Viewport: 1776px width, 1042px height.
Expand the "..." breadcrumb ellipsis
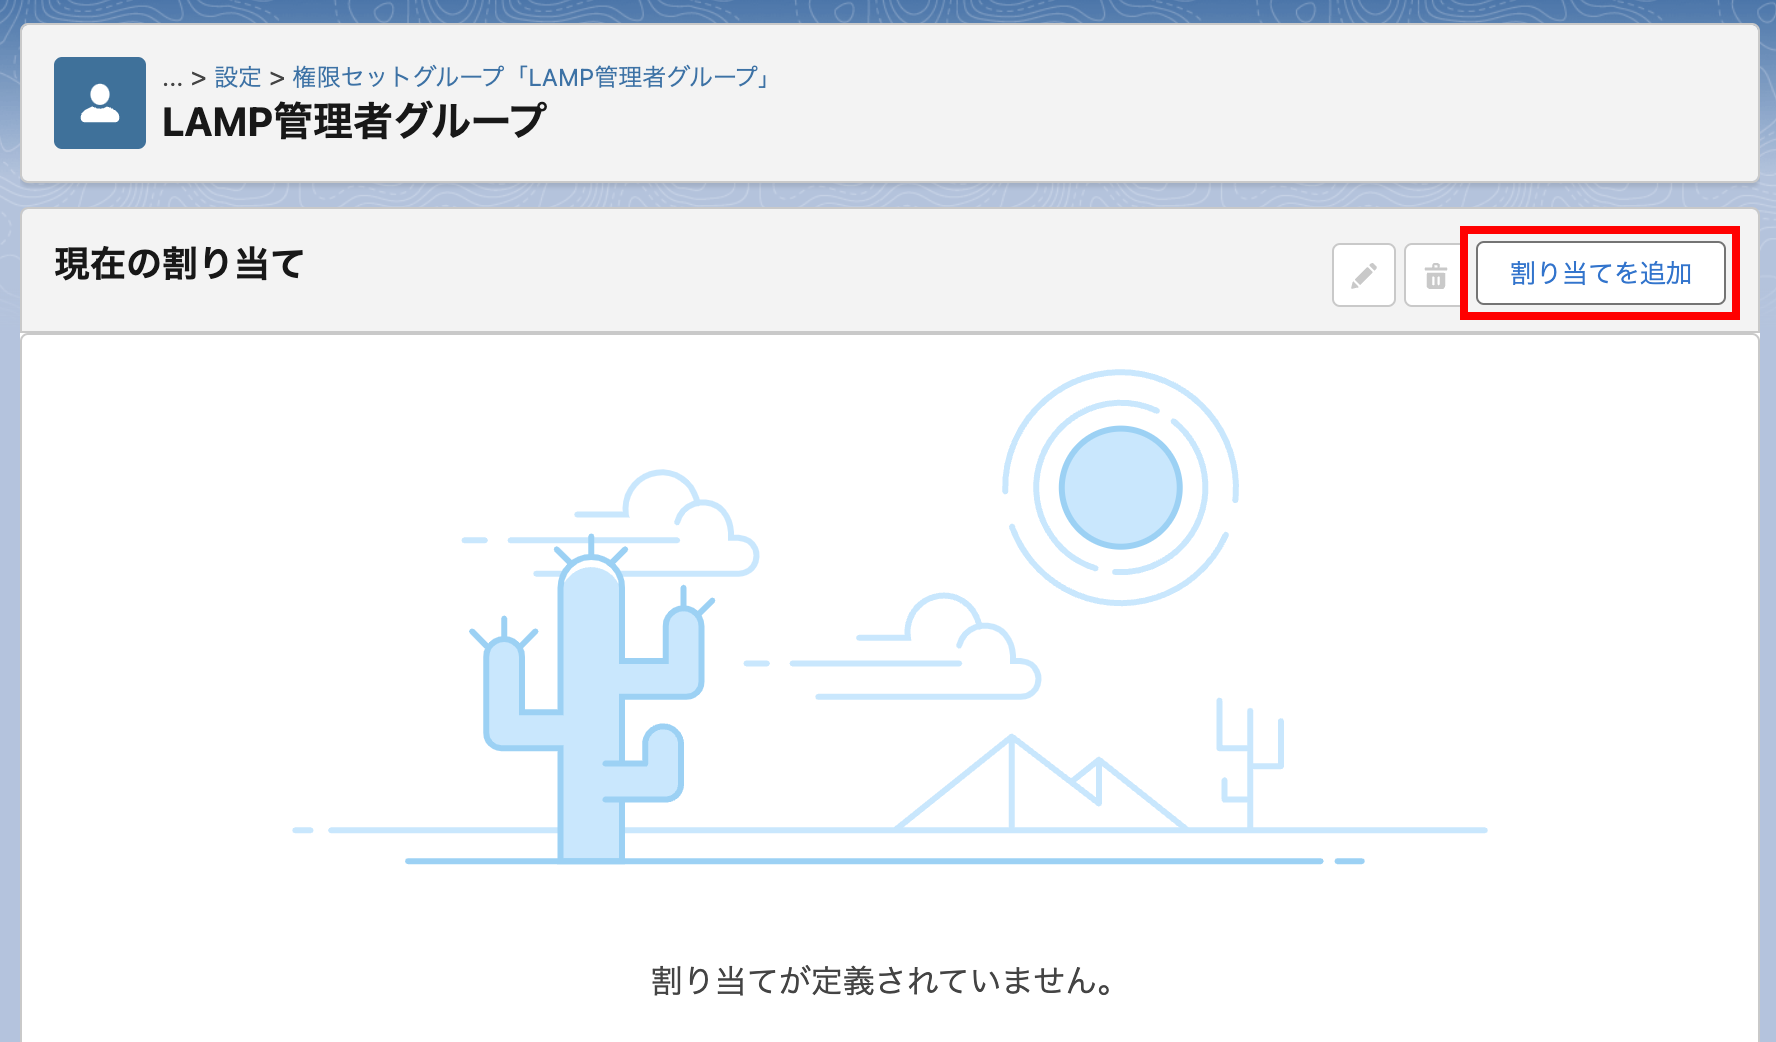[x=172, y=78]
